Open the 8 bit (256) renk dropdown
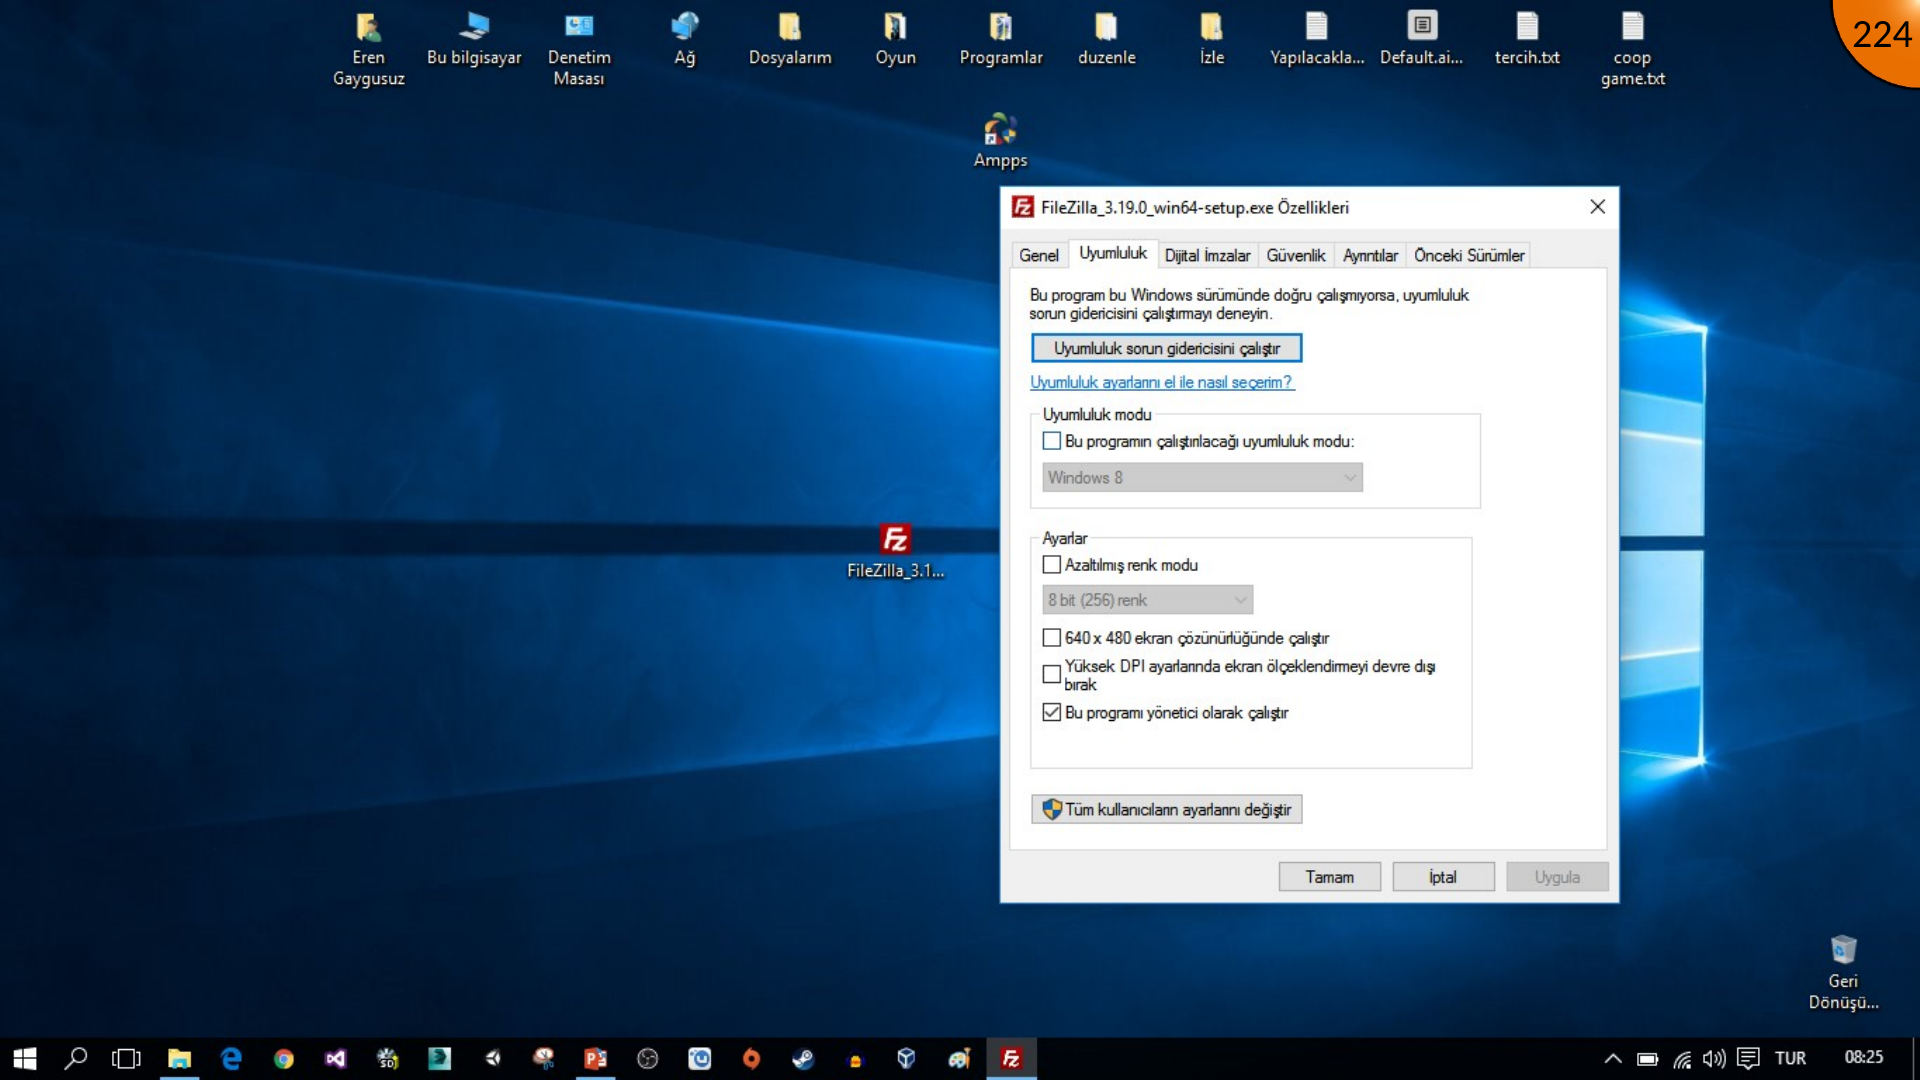This screenshot has width=1921, height=1080. 1147,600
